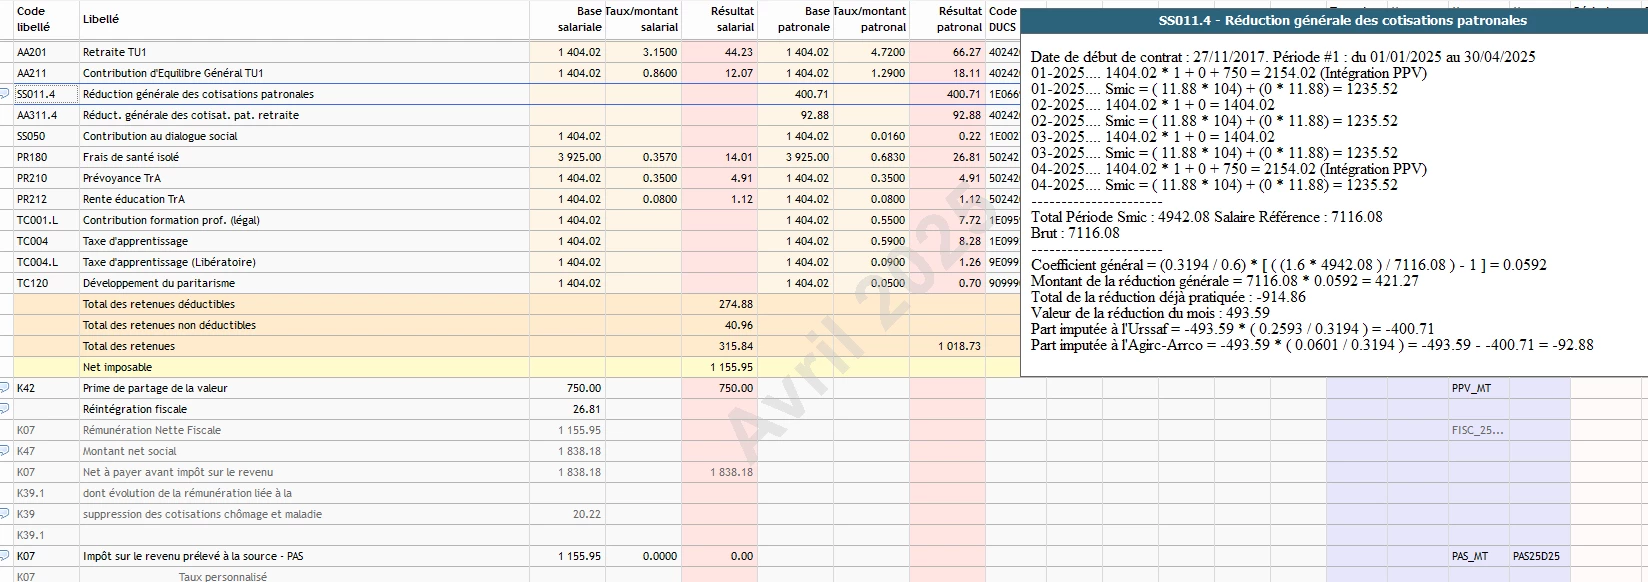Screen dimensions: 1648x582
Task: Open the comment icon on the PAS row
Action: tap(5, 556)
